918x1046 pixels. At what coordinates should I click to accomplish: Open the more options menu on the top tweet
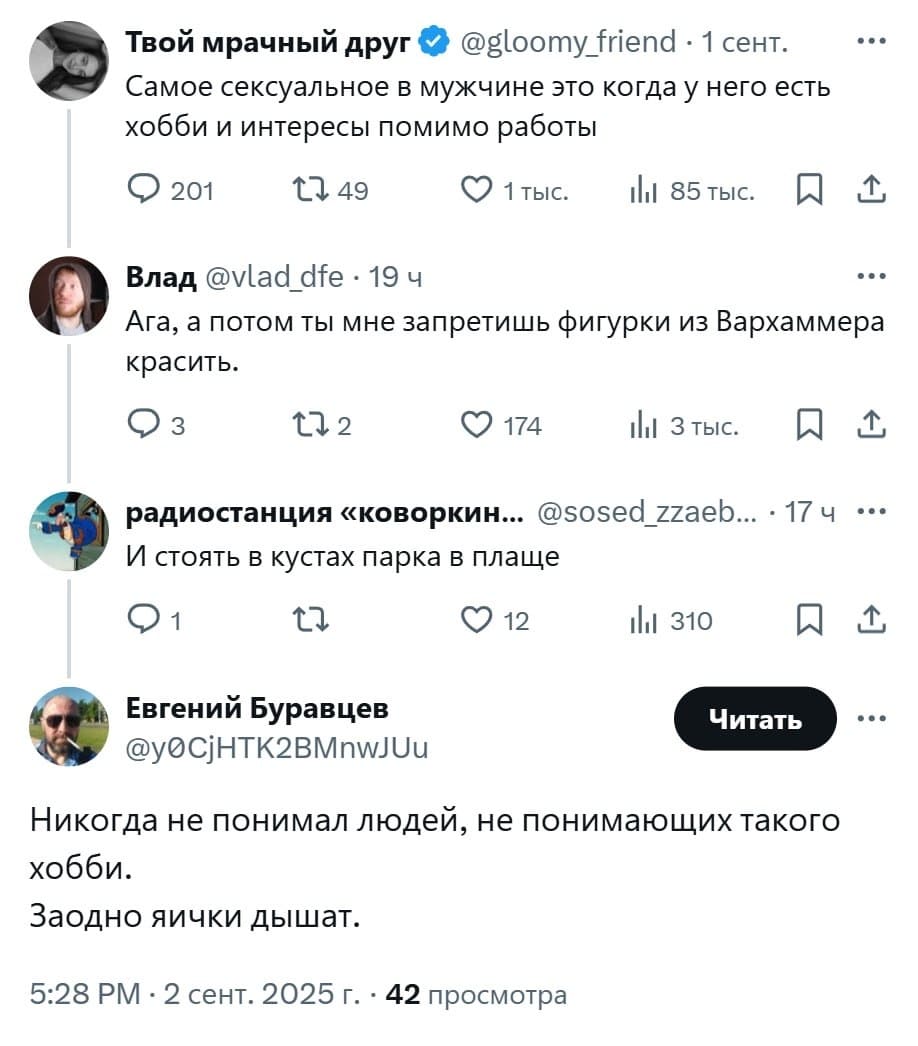click(873, 42)
